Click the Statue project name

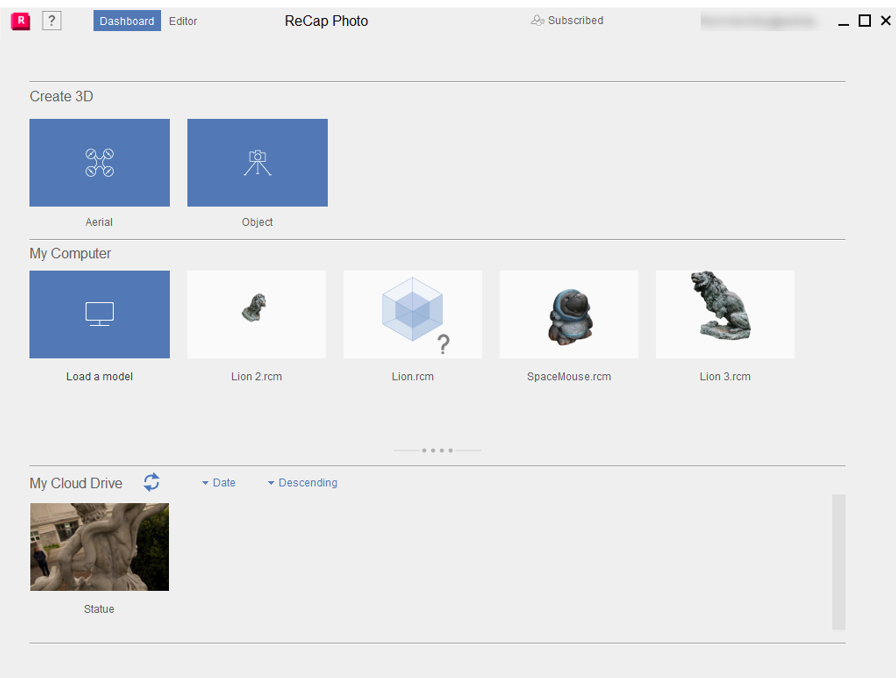(x=99, y=609)
